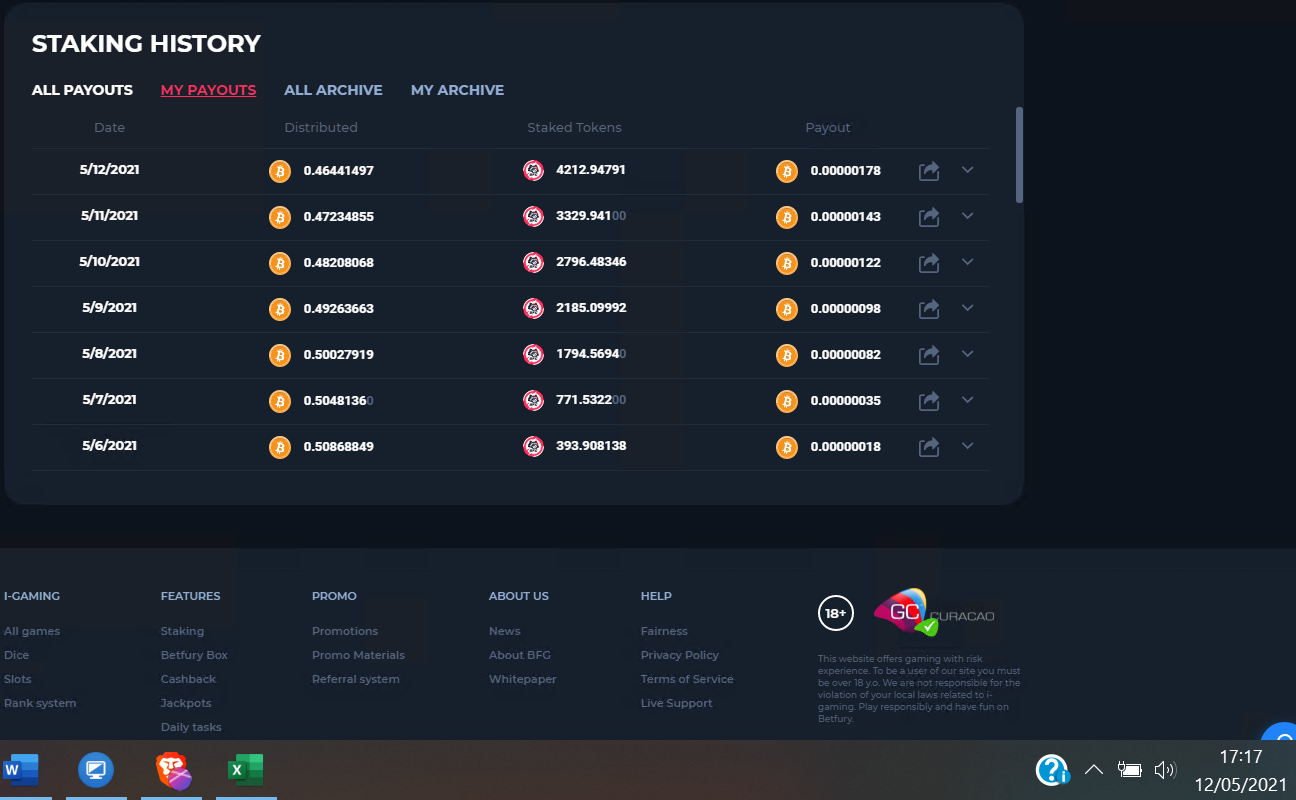Click the BFG token icon beside 2185.09992
The image size is (1296, 800).
[534, 308]
